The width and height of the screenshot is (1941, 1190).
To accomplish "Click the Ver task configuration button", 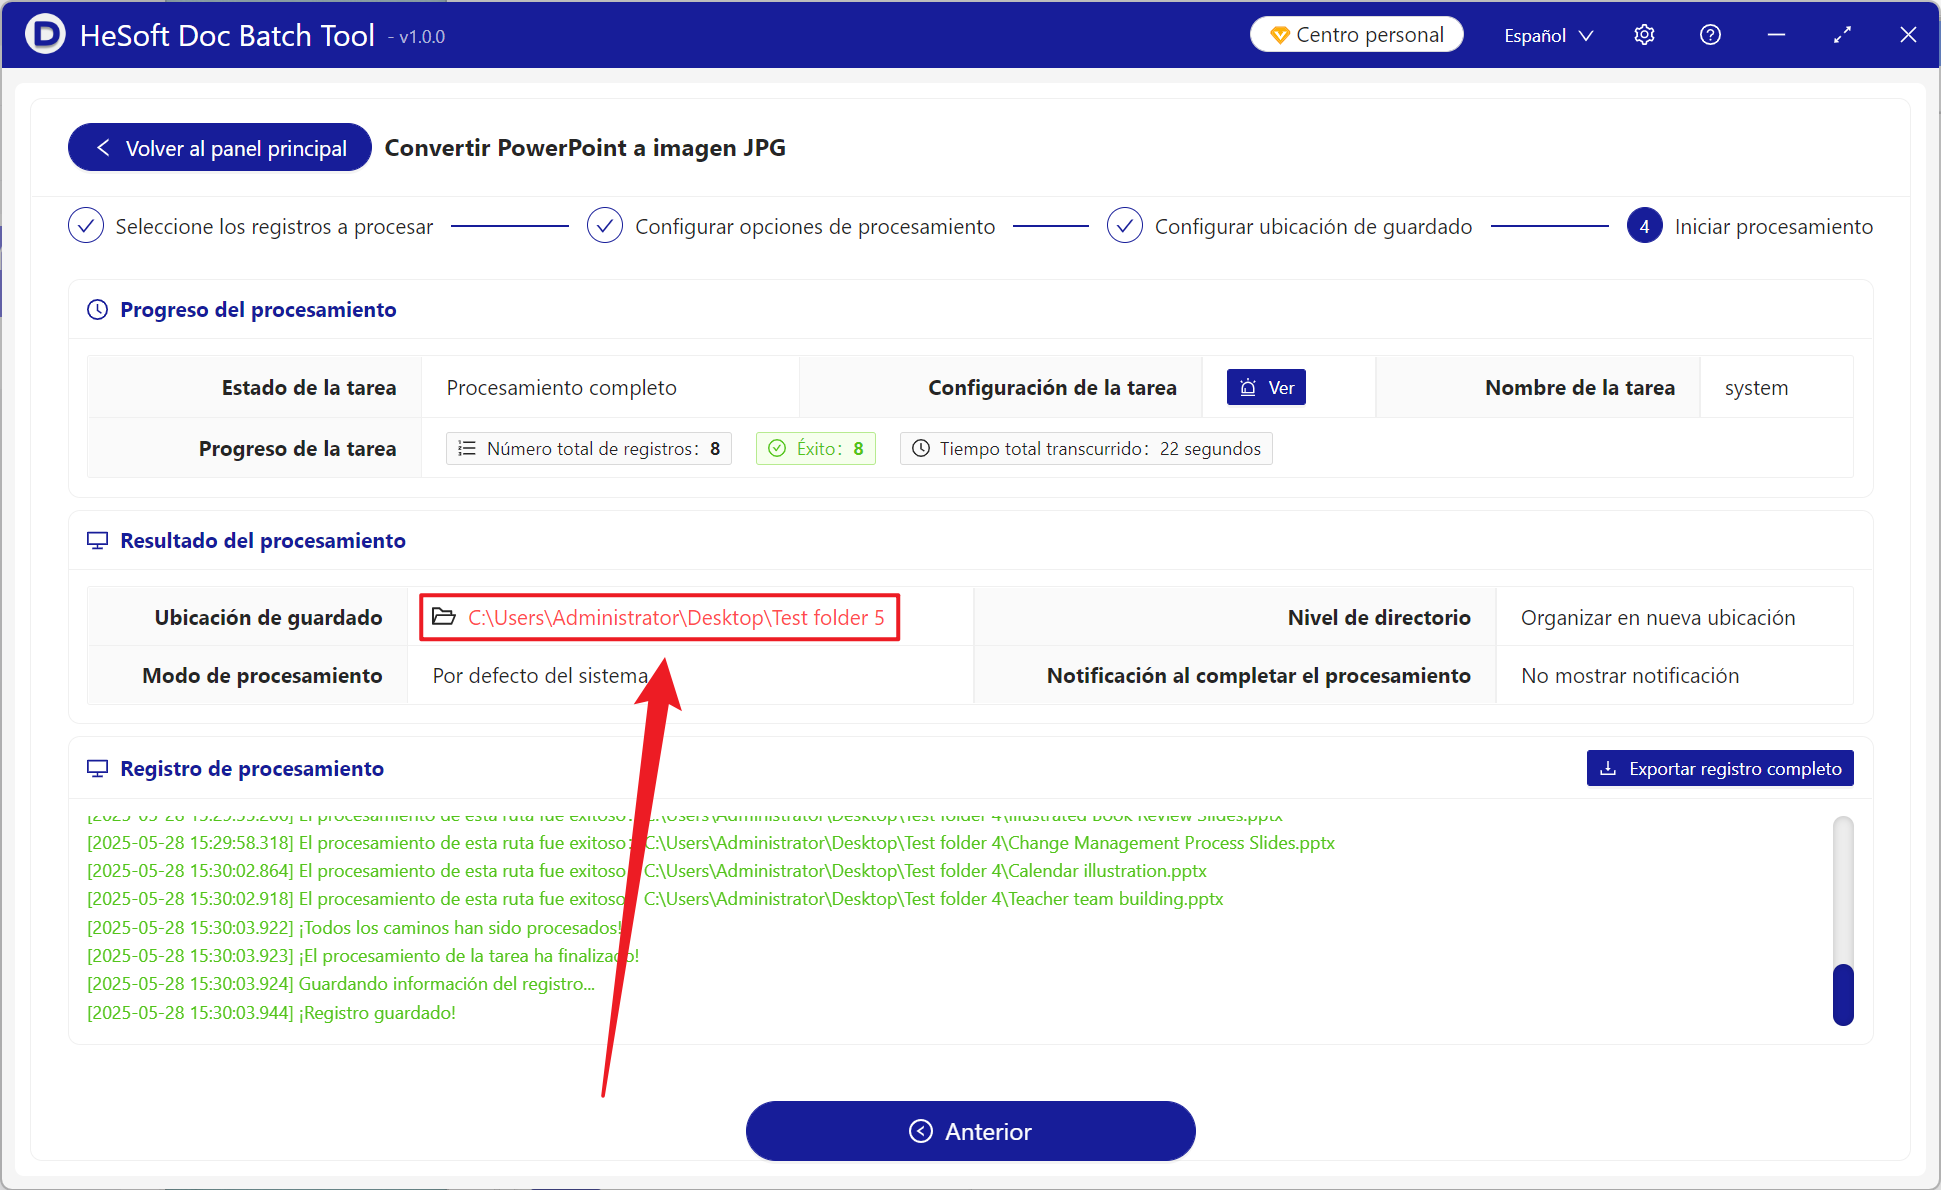I will [1266, 388].
